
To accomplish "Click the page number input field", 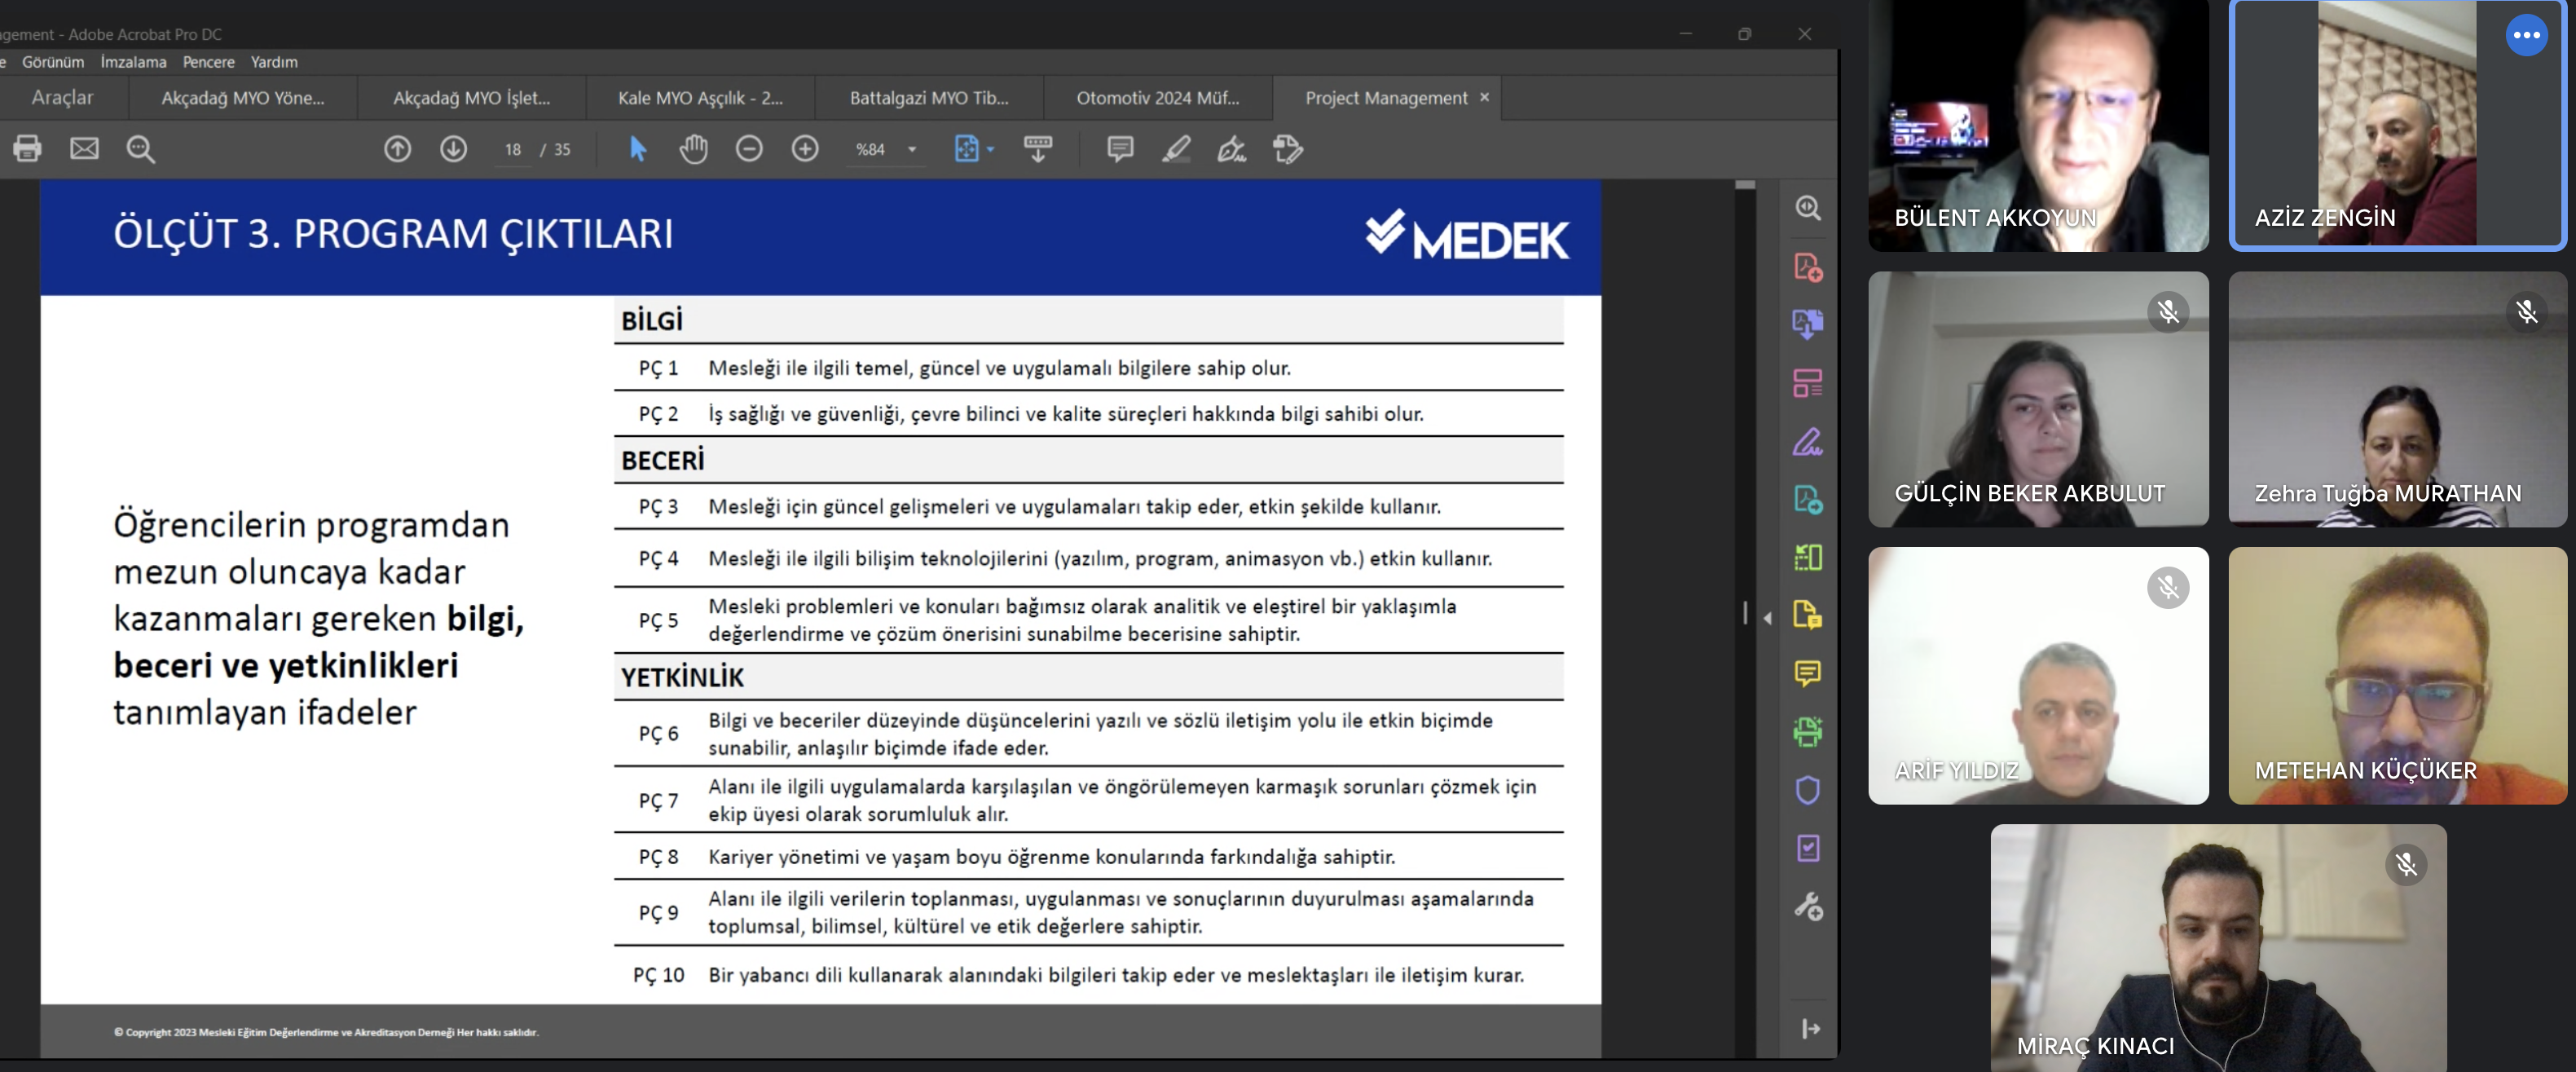I will point(513,149).
